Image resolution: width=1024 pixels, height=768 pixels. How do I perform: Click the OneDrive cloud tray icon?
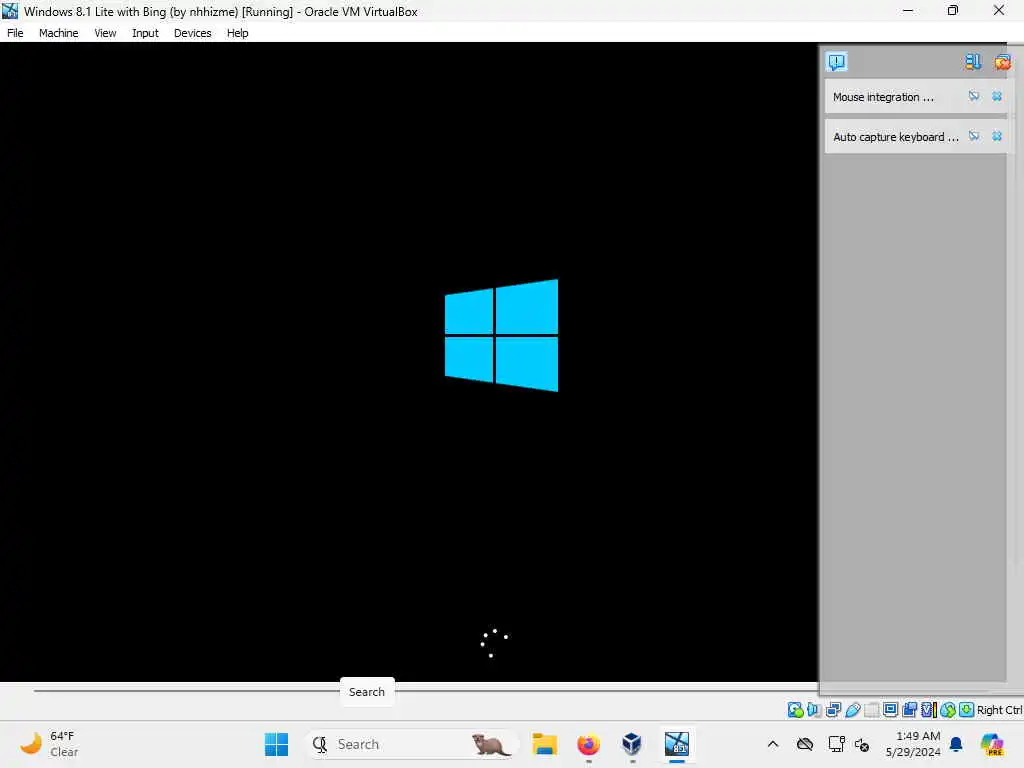(x=805, y=744)
